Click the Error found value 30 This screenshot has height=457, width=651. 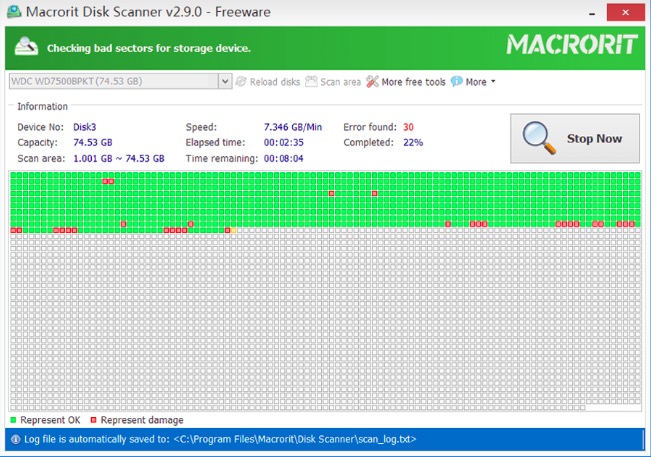[408, 127]
